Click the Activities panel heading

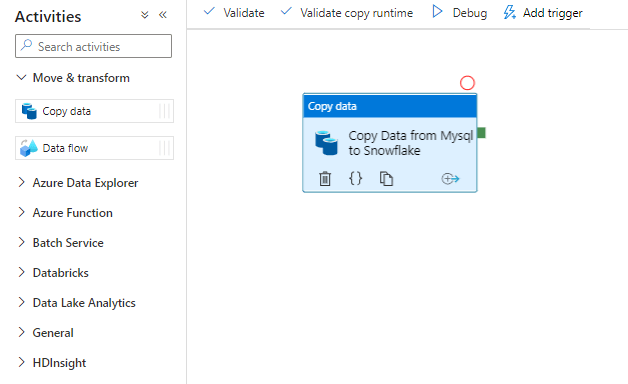[x=48, y=17]
